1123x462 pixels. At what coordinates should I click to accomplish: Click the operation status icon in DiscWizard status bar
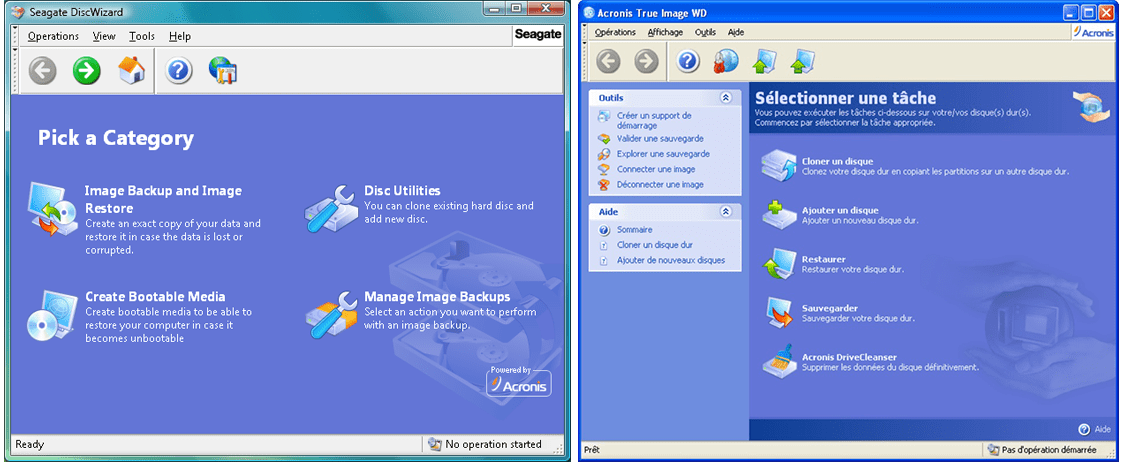[435, 445]
